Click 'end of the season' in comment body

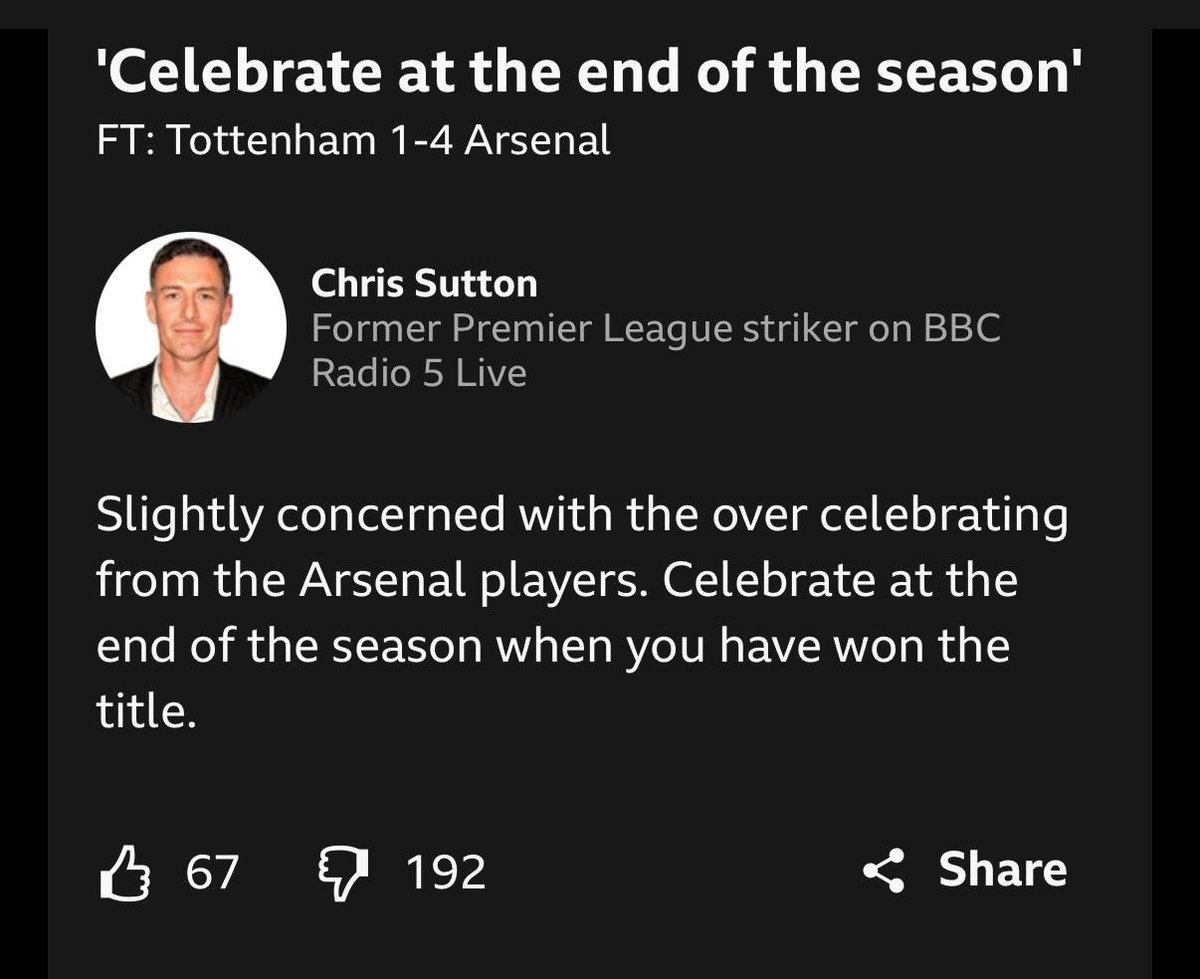[x=290, y=647]
